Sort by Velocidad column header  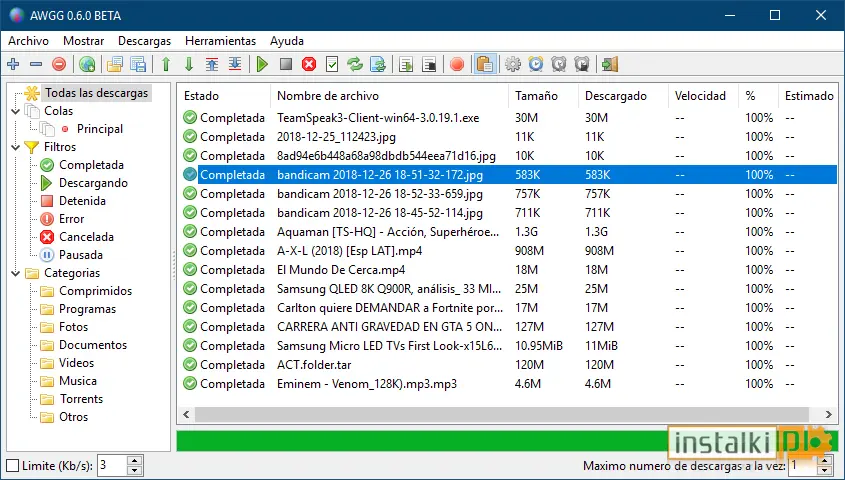[703, 96]
